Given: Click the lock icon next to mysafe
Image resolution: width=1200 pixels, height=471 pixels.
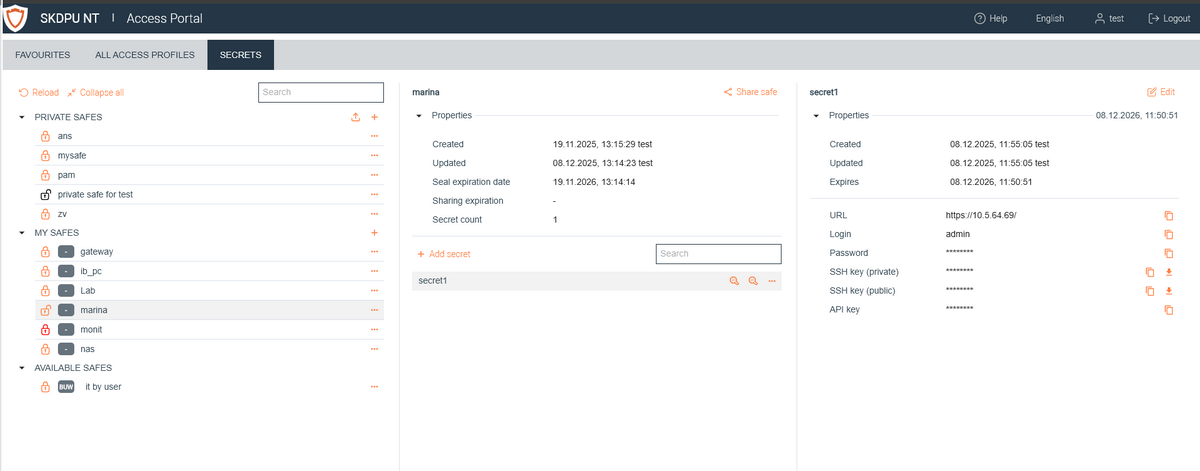Looking at the screenshot, I should (45, 156).
